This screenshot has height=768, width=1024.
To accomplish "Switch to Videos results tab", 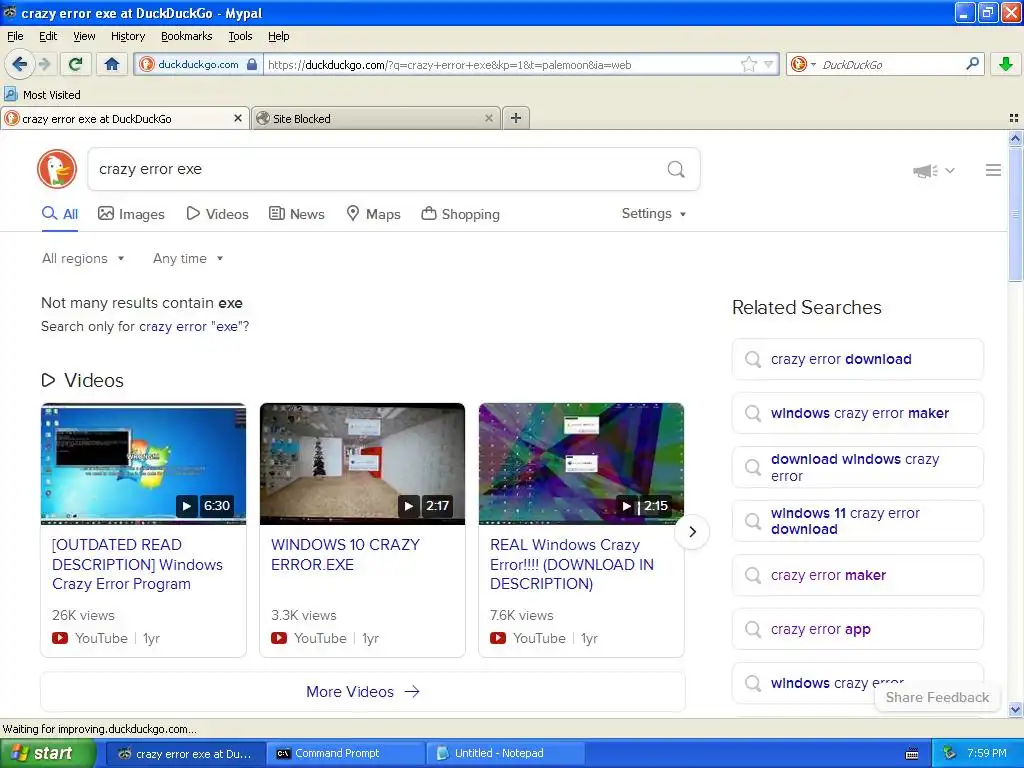I will 217,214.
